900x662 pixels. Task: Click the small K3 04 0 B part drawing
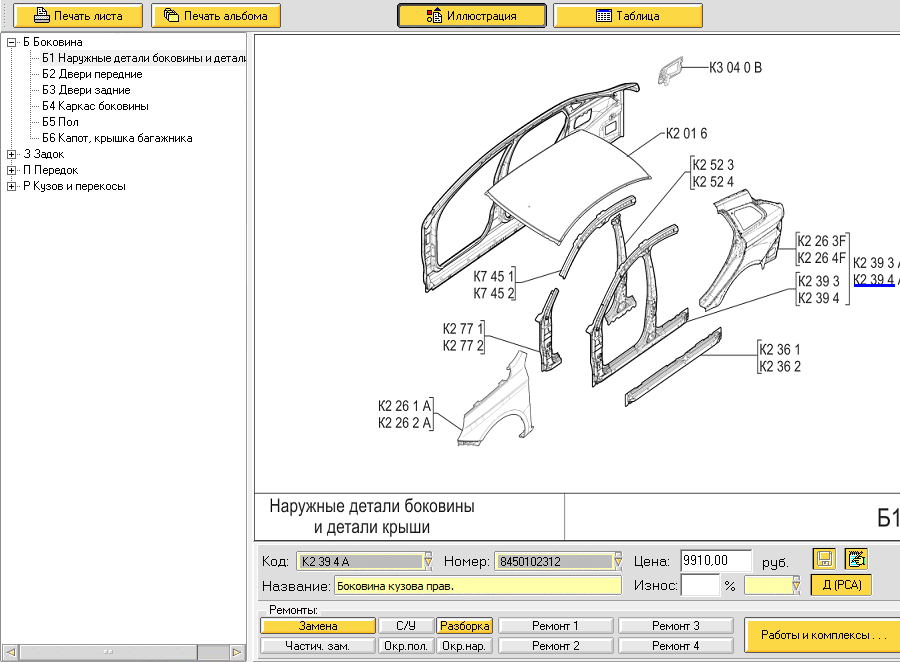tap(670, 72)
